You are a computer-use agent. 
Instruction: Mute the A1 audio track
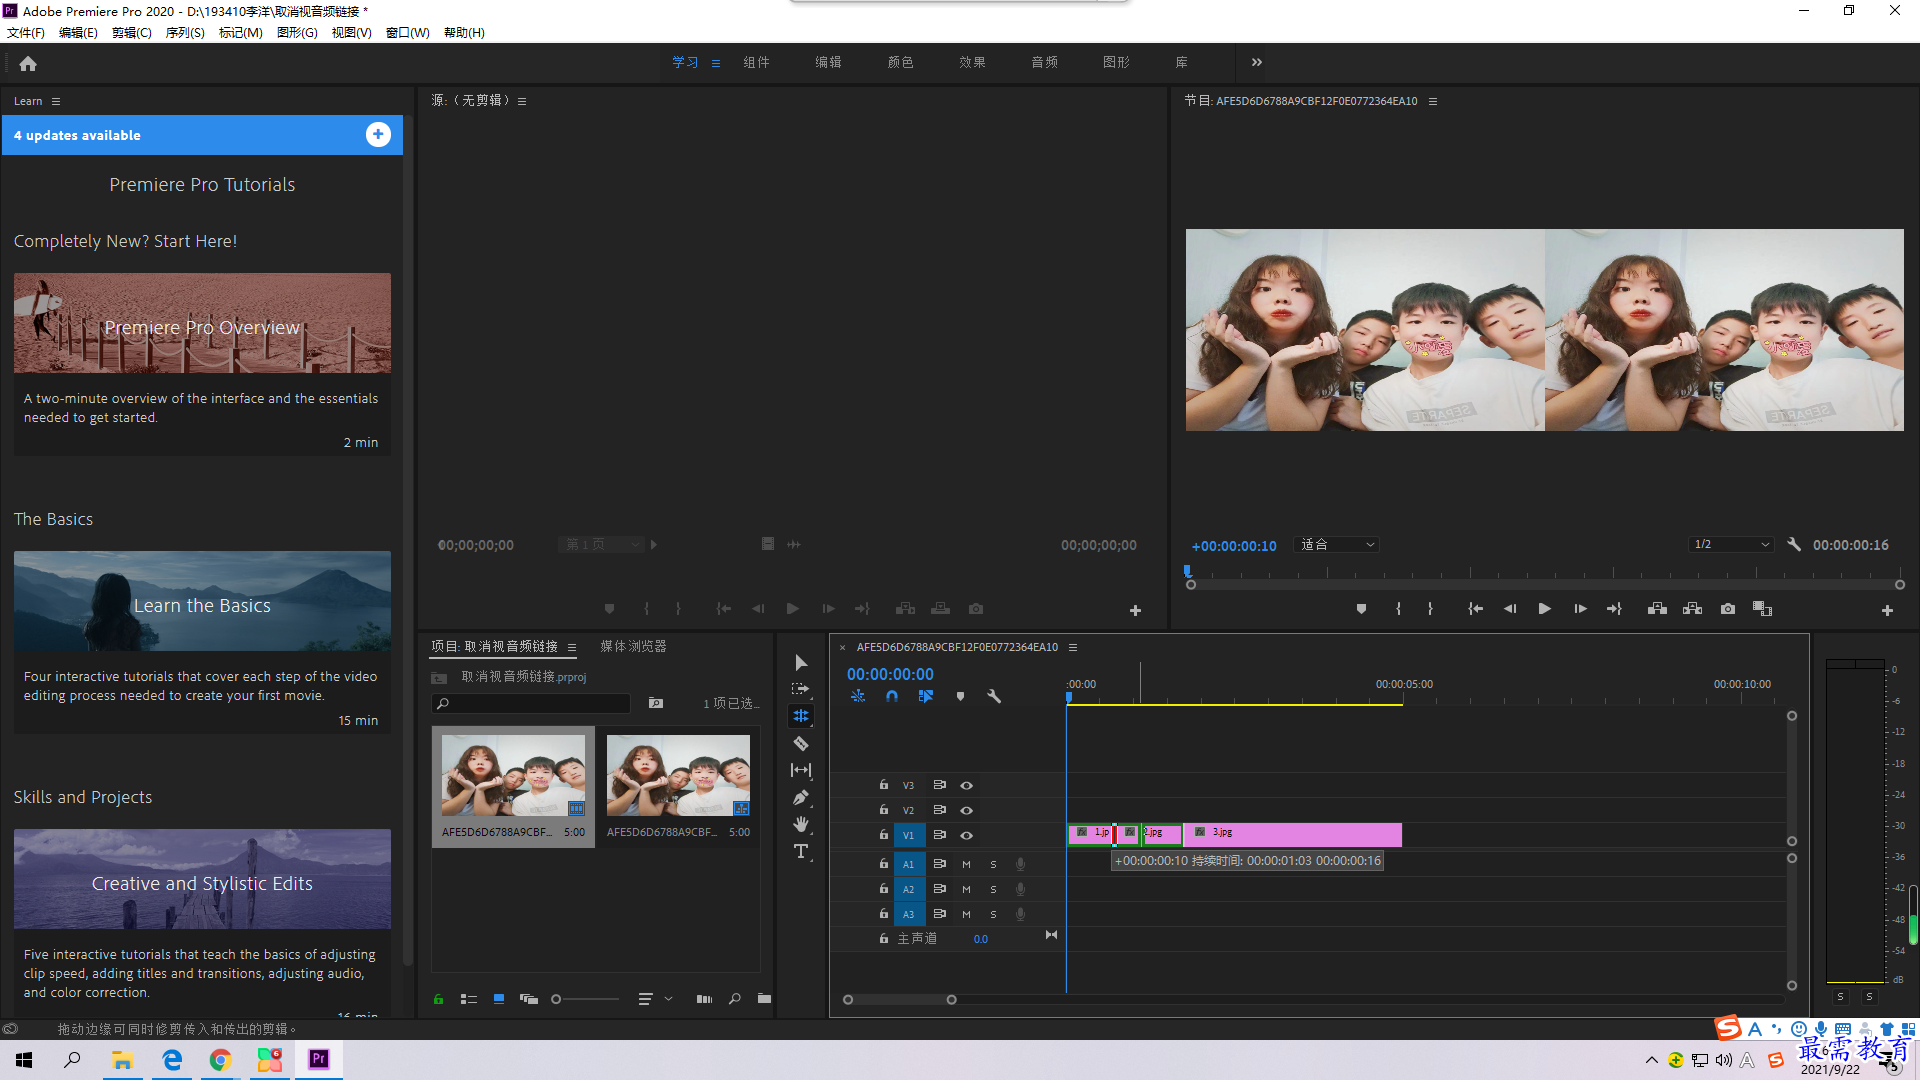point(966,864)
